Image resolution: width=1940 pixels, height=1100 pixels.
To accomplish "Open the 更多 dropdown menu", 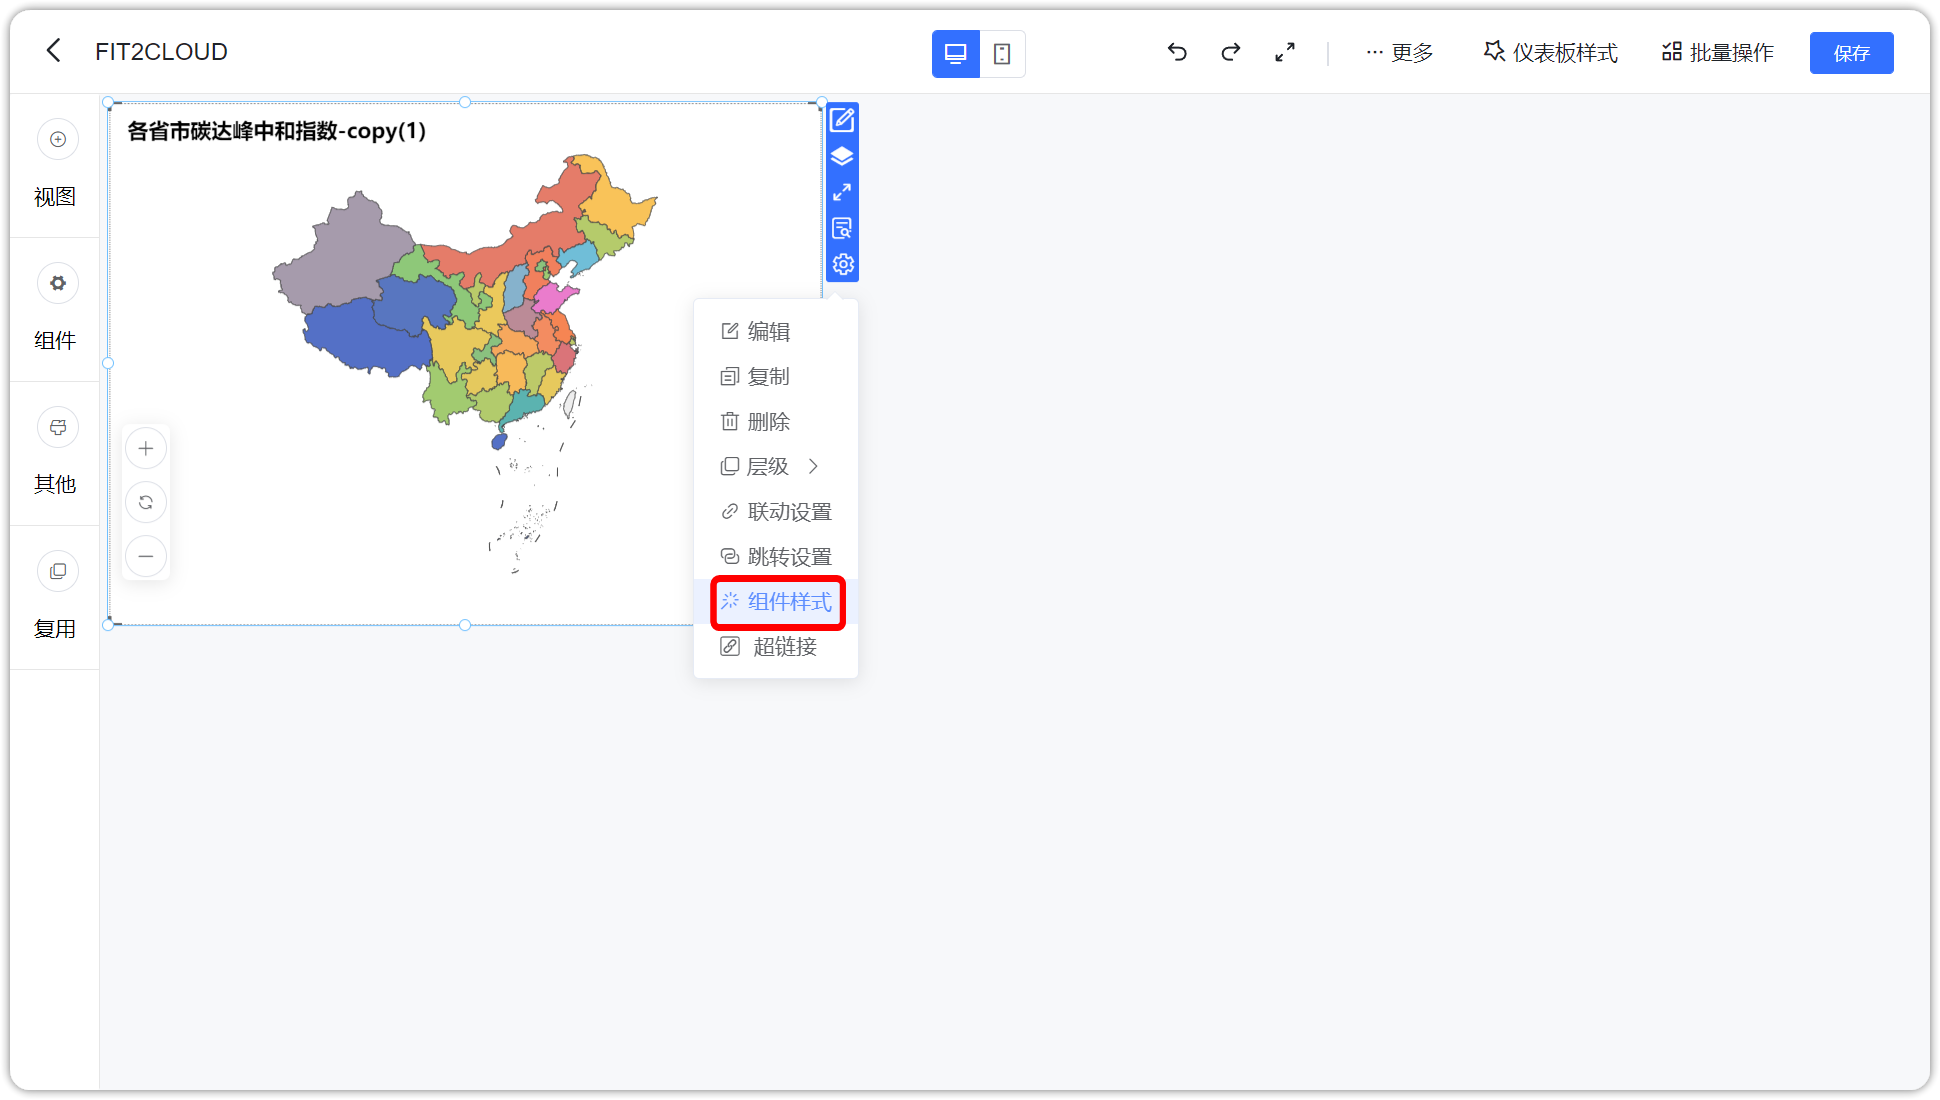I will pos(1399,53).
